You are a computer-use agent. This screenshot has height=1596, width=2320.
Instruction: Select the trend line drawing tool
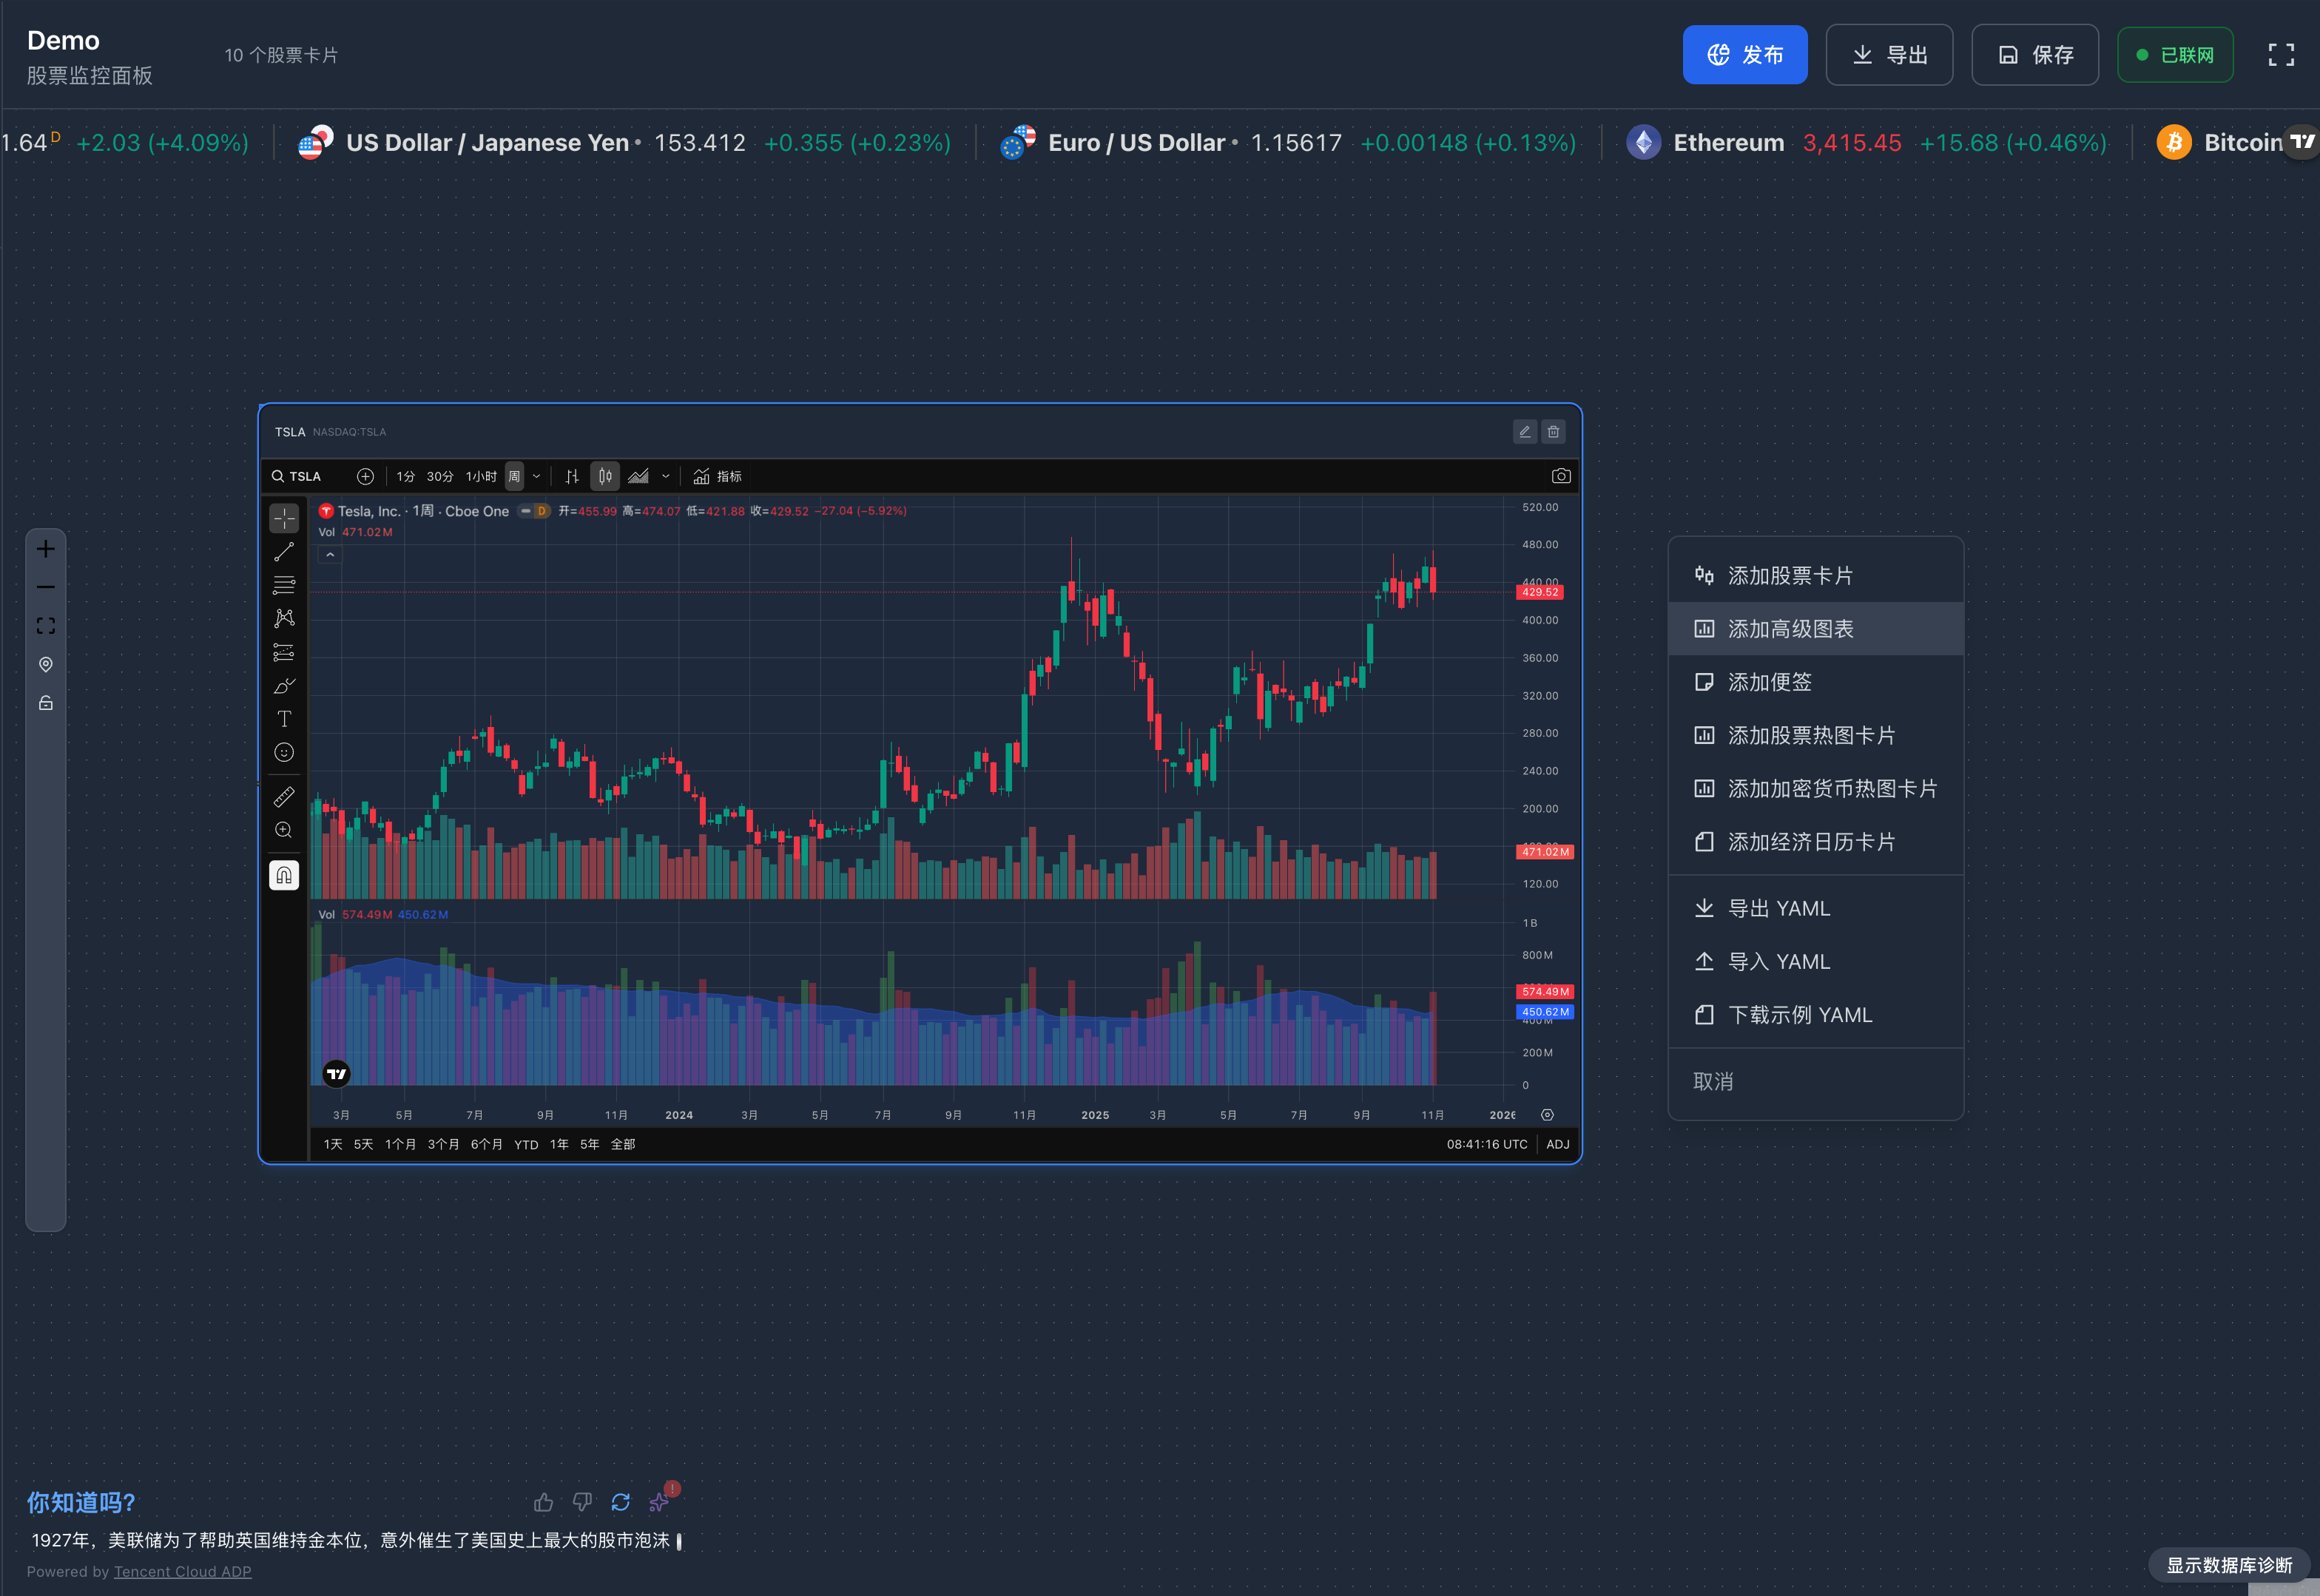coord(284,552)
